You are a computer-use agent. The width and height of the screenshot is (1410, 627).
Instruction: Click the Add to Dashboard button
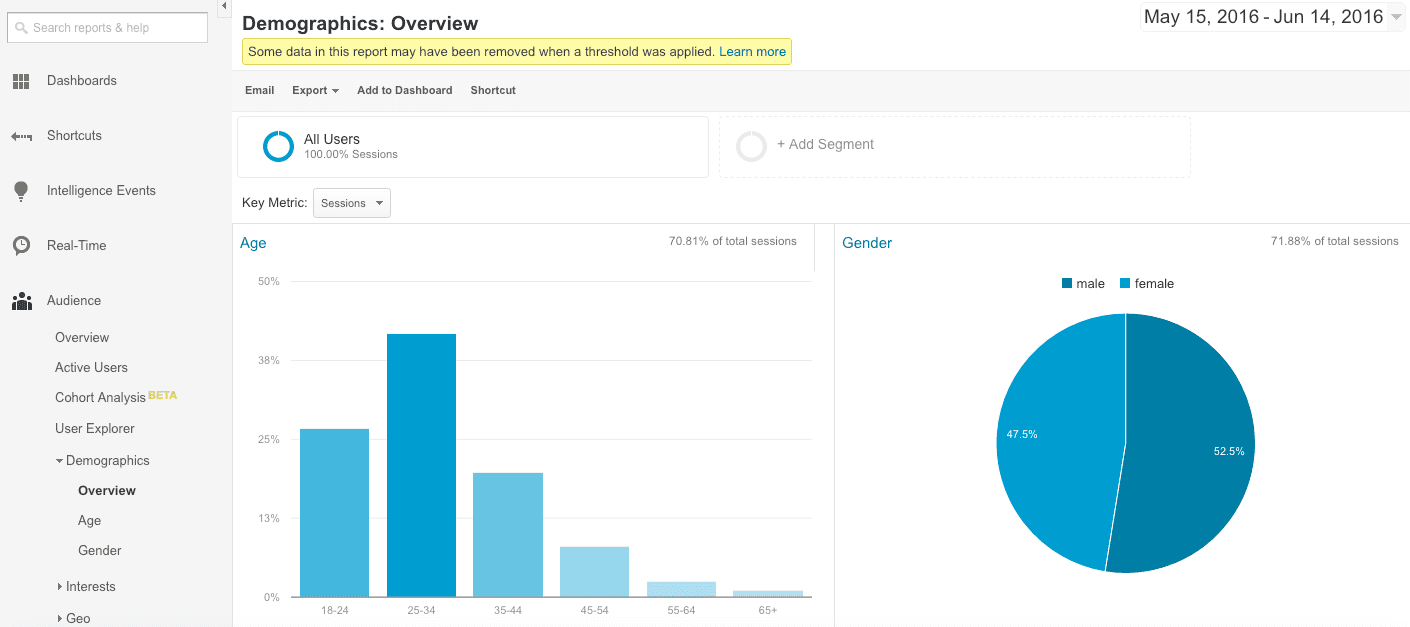404,90
